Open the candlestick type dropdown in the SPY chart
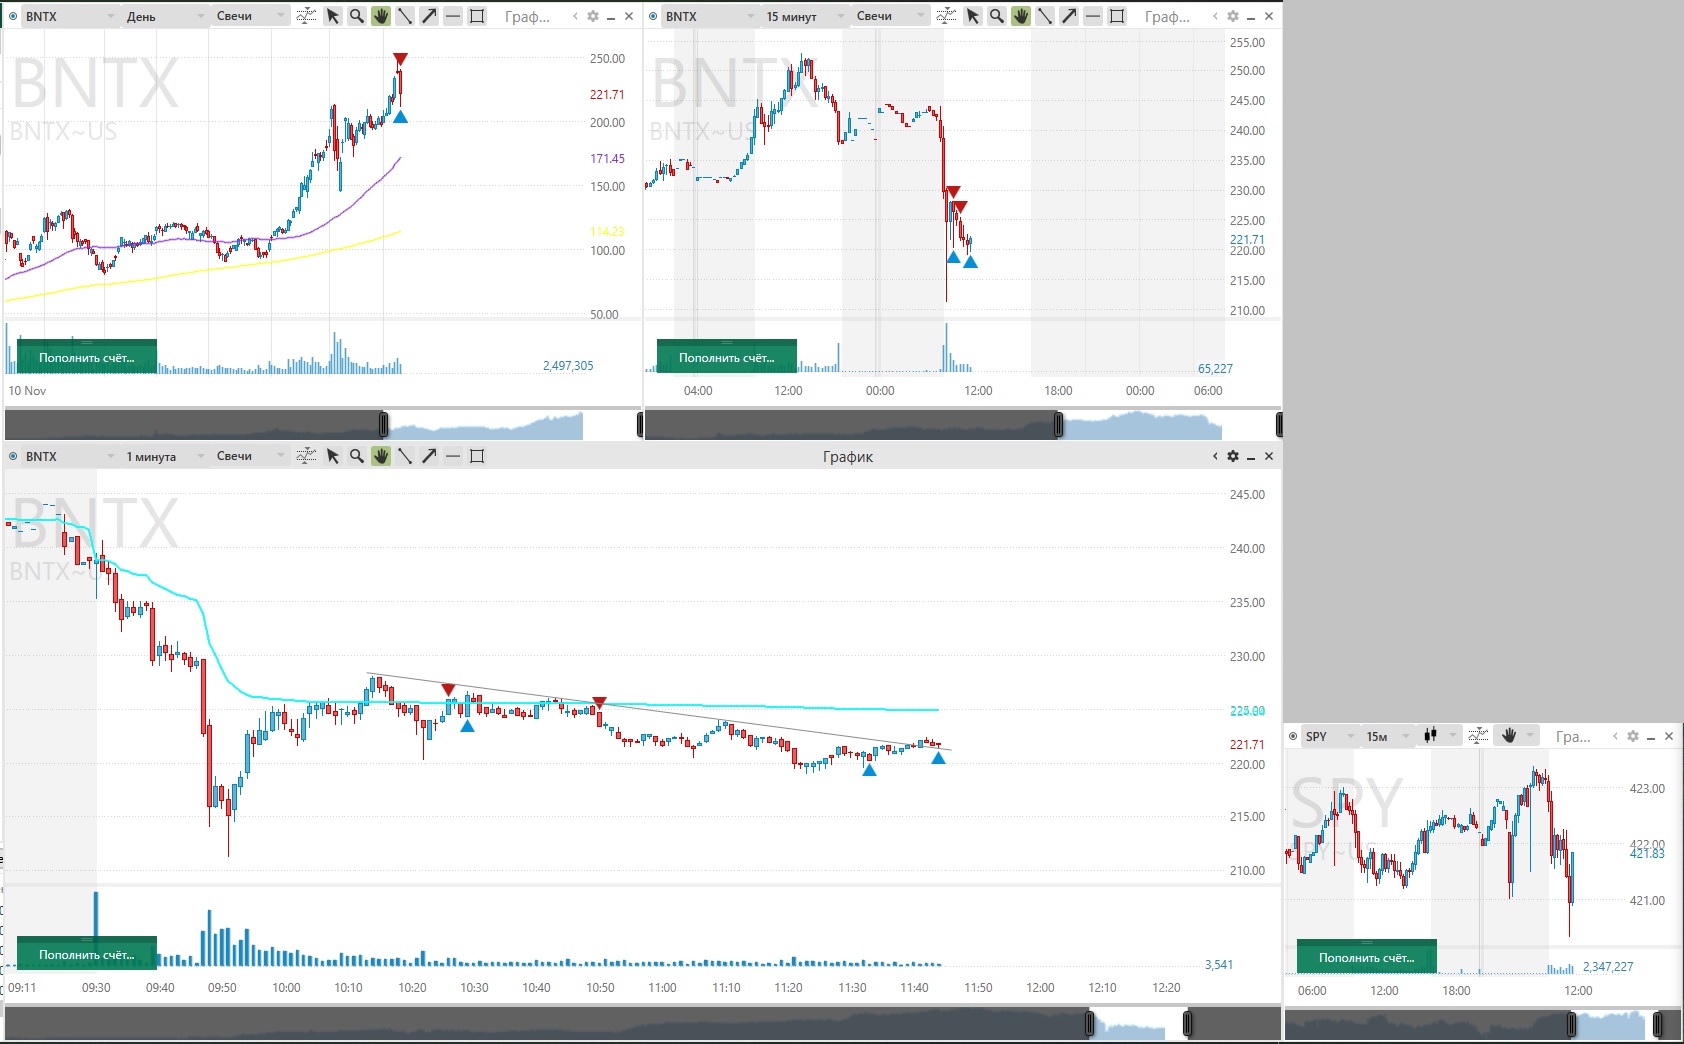1684x1044 pixels. pos(1440,736)
